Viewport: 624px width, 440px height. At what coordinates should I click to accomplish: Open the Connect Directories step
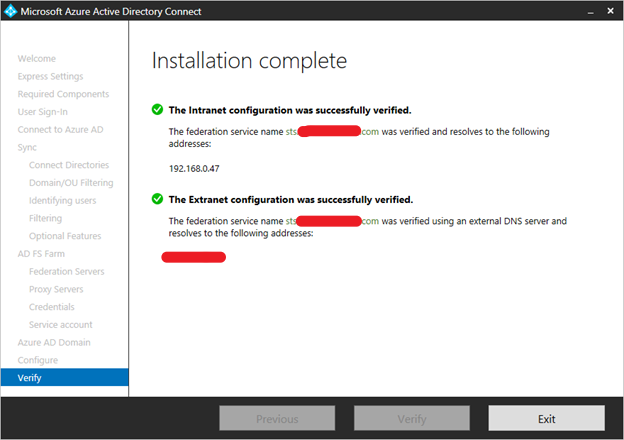pos(69,165)
